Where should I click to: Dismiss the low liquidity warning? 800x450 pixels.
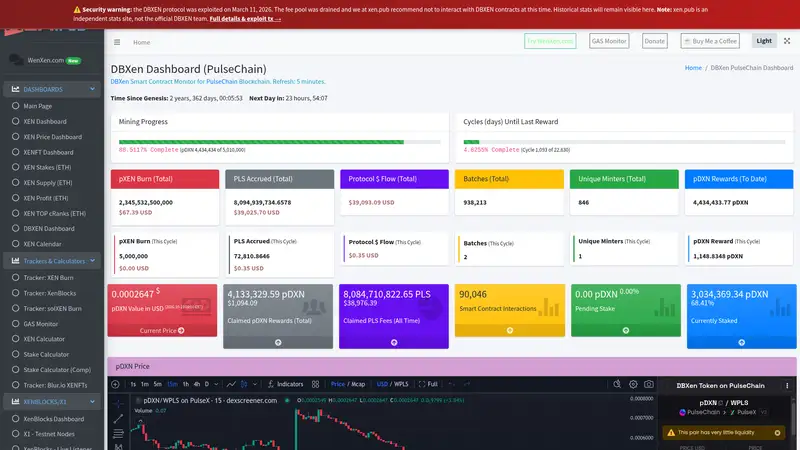point(777,433)
